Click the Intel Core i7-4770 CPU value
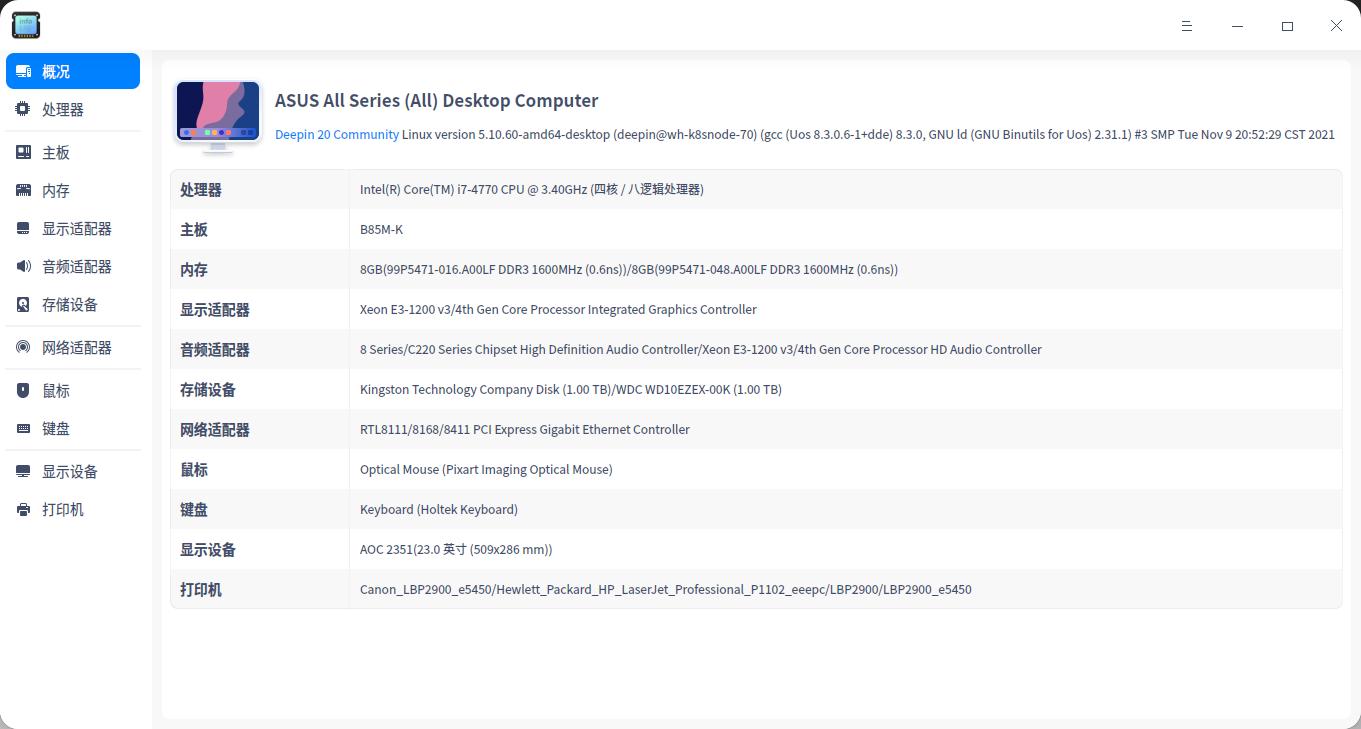Image resolution: width=1361 pixels, height=729 pixels. click(x=532, y=189)
